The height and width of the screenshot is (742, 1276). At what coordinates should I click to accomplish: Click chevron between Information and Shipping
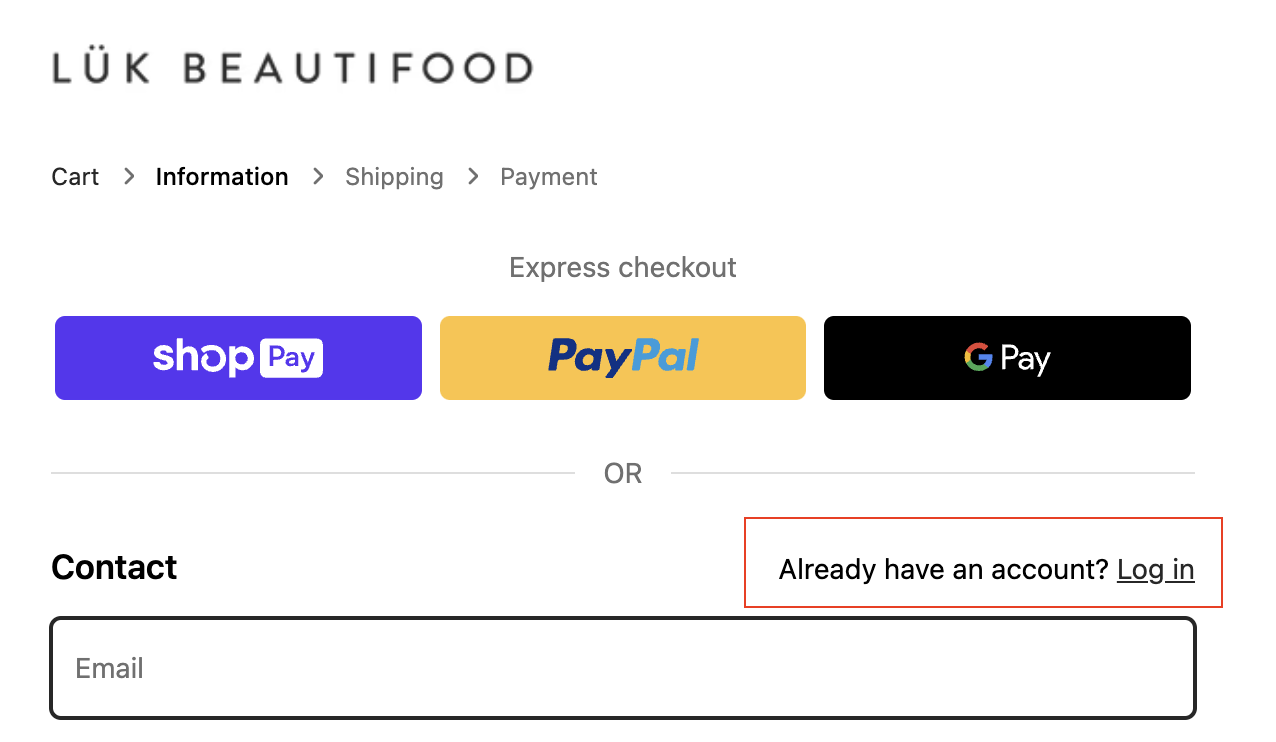[x=318, y=177]
